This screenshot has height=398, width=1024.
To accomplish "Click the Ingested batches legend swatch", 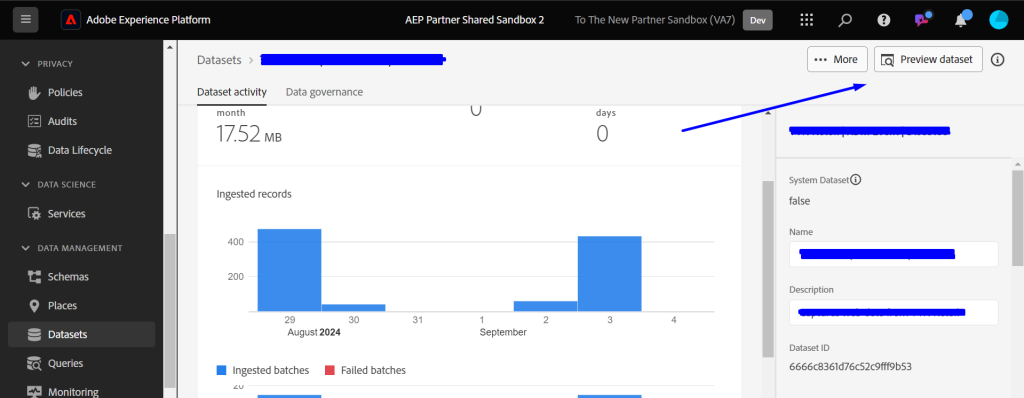I will (221, 371).
